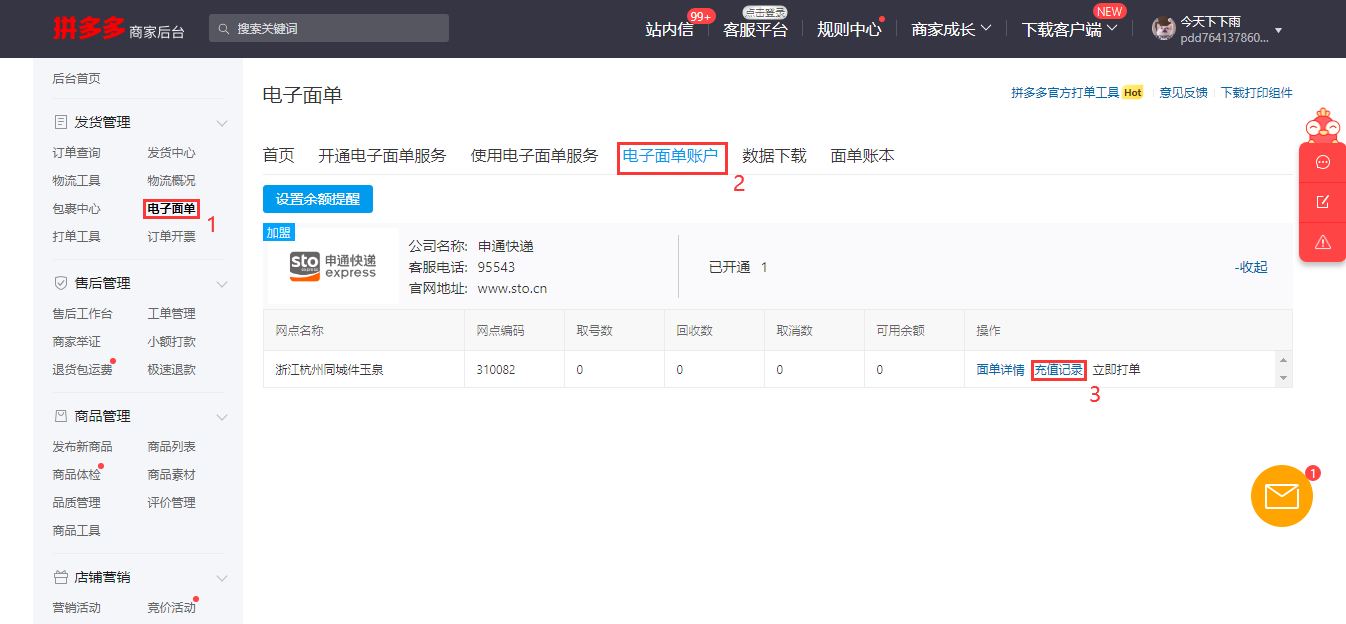Click the mascot icon above red sidebar

click(x=1323, y=125)
